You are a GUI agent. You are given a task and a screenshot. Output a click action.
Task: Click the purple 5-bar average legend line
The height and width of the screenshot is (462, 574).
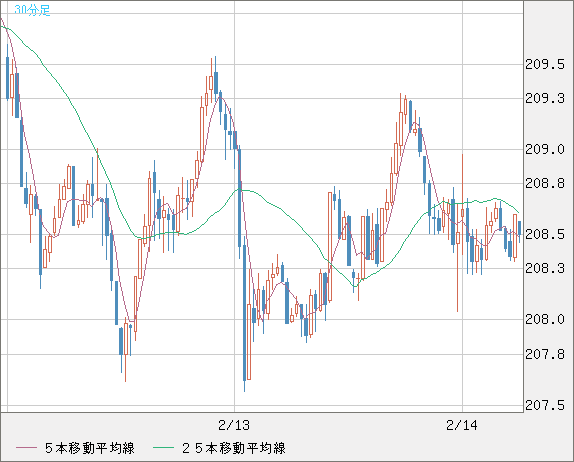coord(27,448)
